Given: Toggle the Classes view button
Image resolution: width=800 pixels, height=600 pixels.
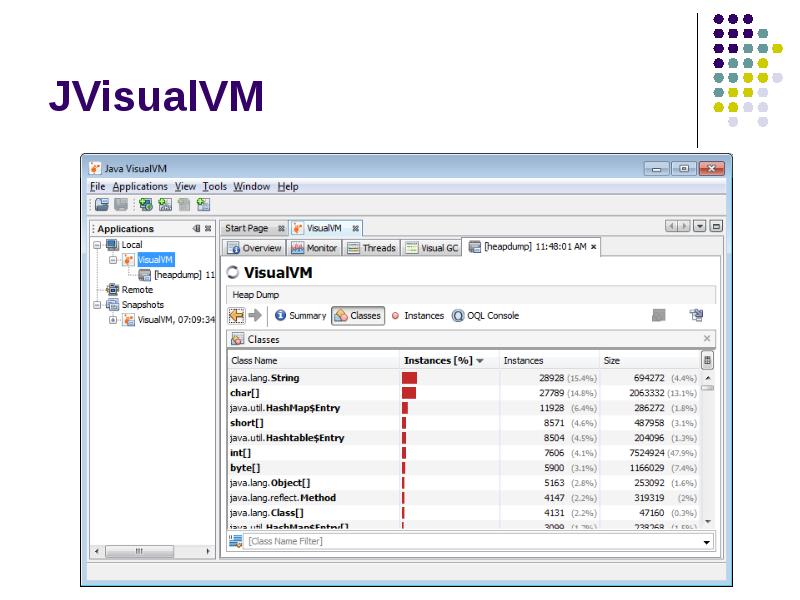Looking at the screenshot, I should click(x=358, y=316).
